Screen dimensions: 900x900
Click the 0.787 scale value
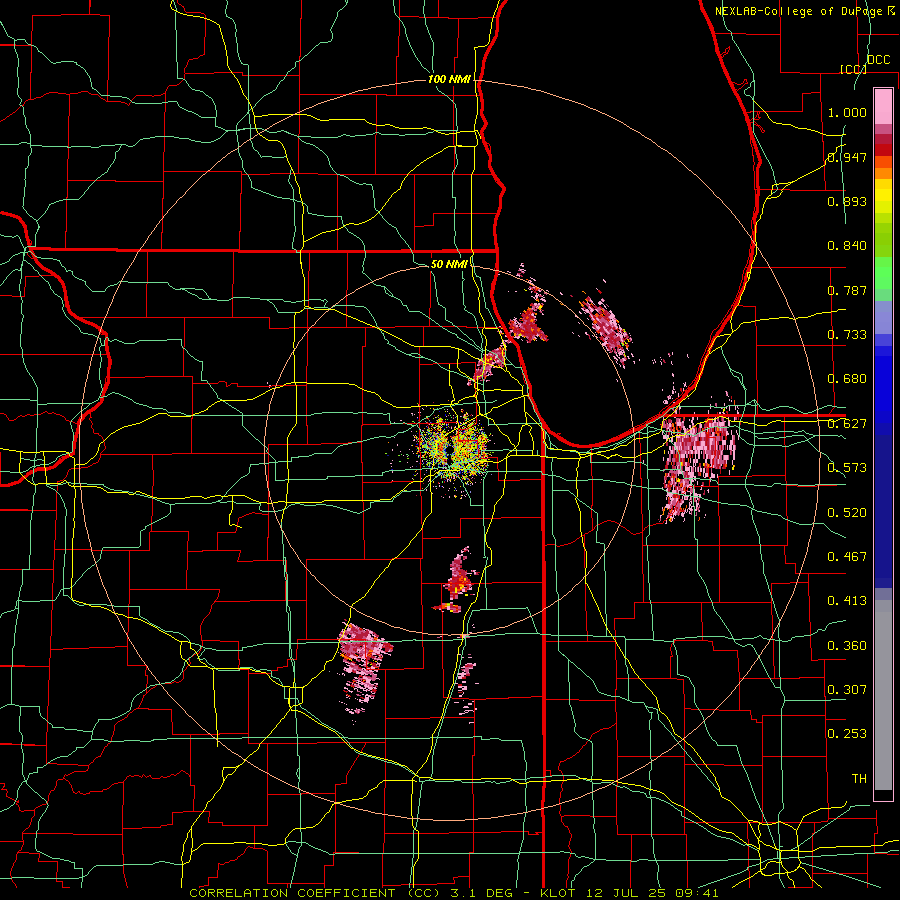[847, 290]
